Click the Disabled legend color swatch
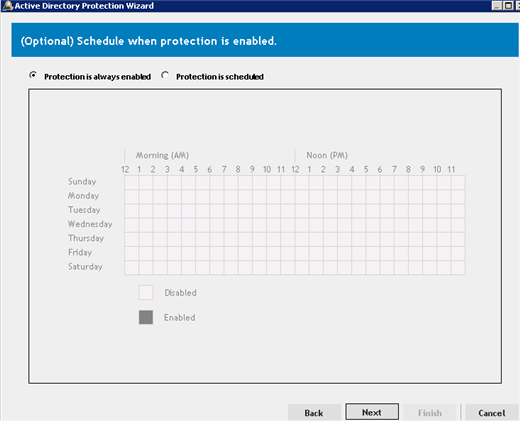This screenshot has width=520, height=421. pyautogui.click(x=146, y=293)
